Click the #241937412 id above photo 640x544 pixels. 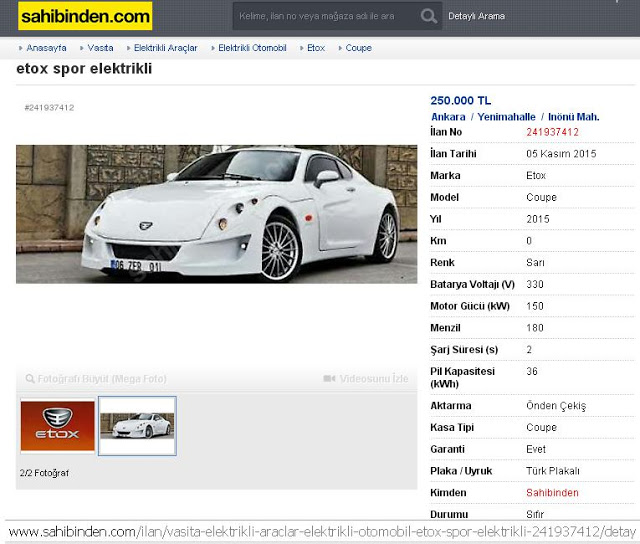pos(49,108)
